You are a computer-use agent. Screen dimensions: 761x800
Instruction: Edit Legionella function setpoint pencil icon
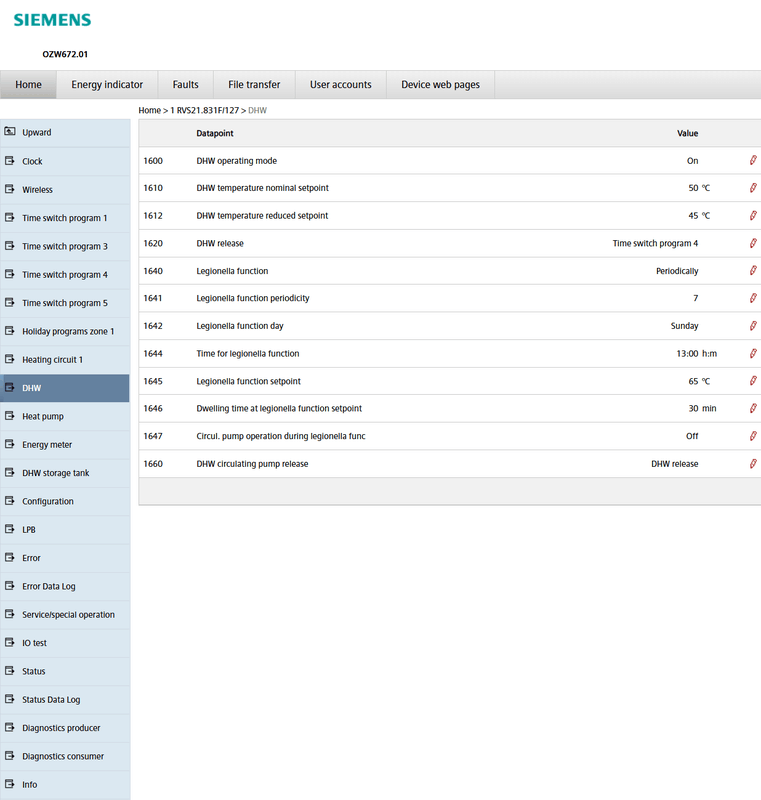(x=753, y=381)
